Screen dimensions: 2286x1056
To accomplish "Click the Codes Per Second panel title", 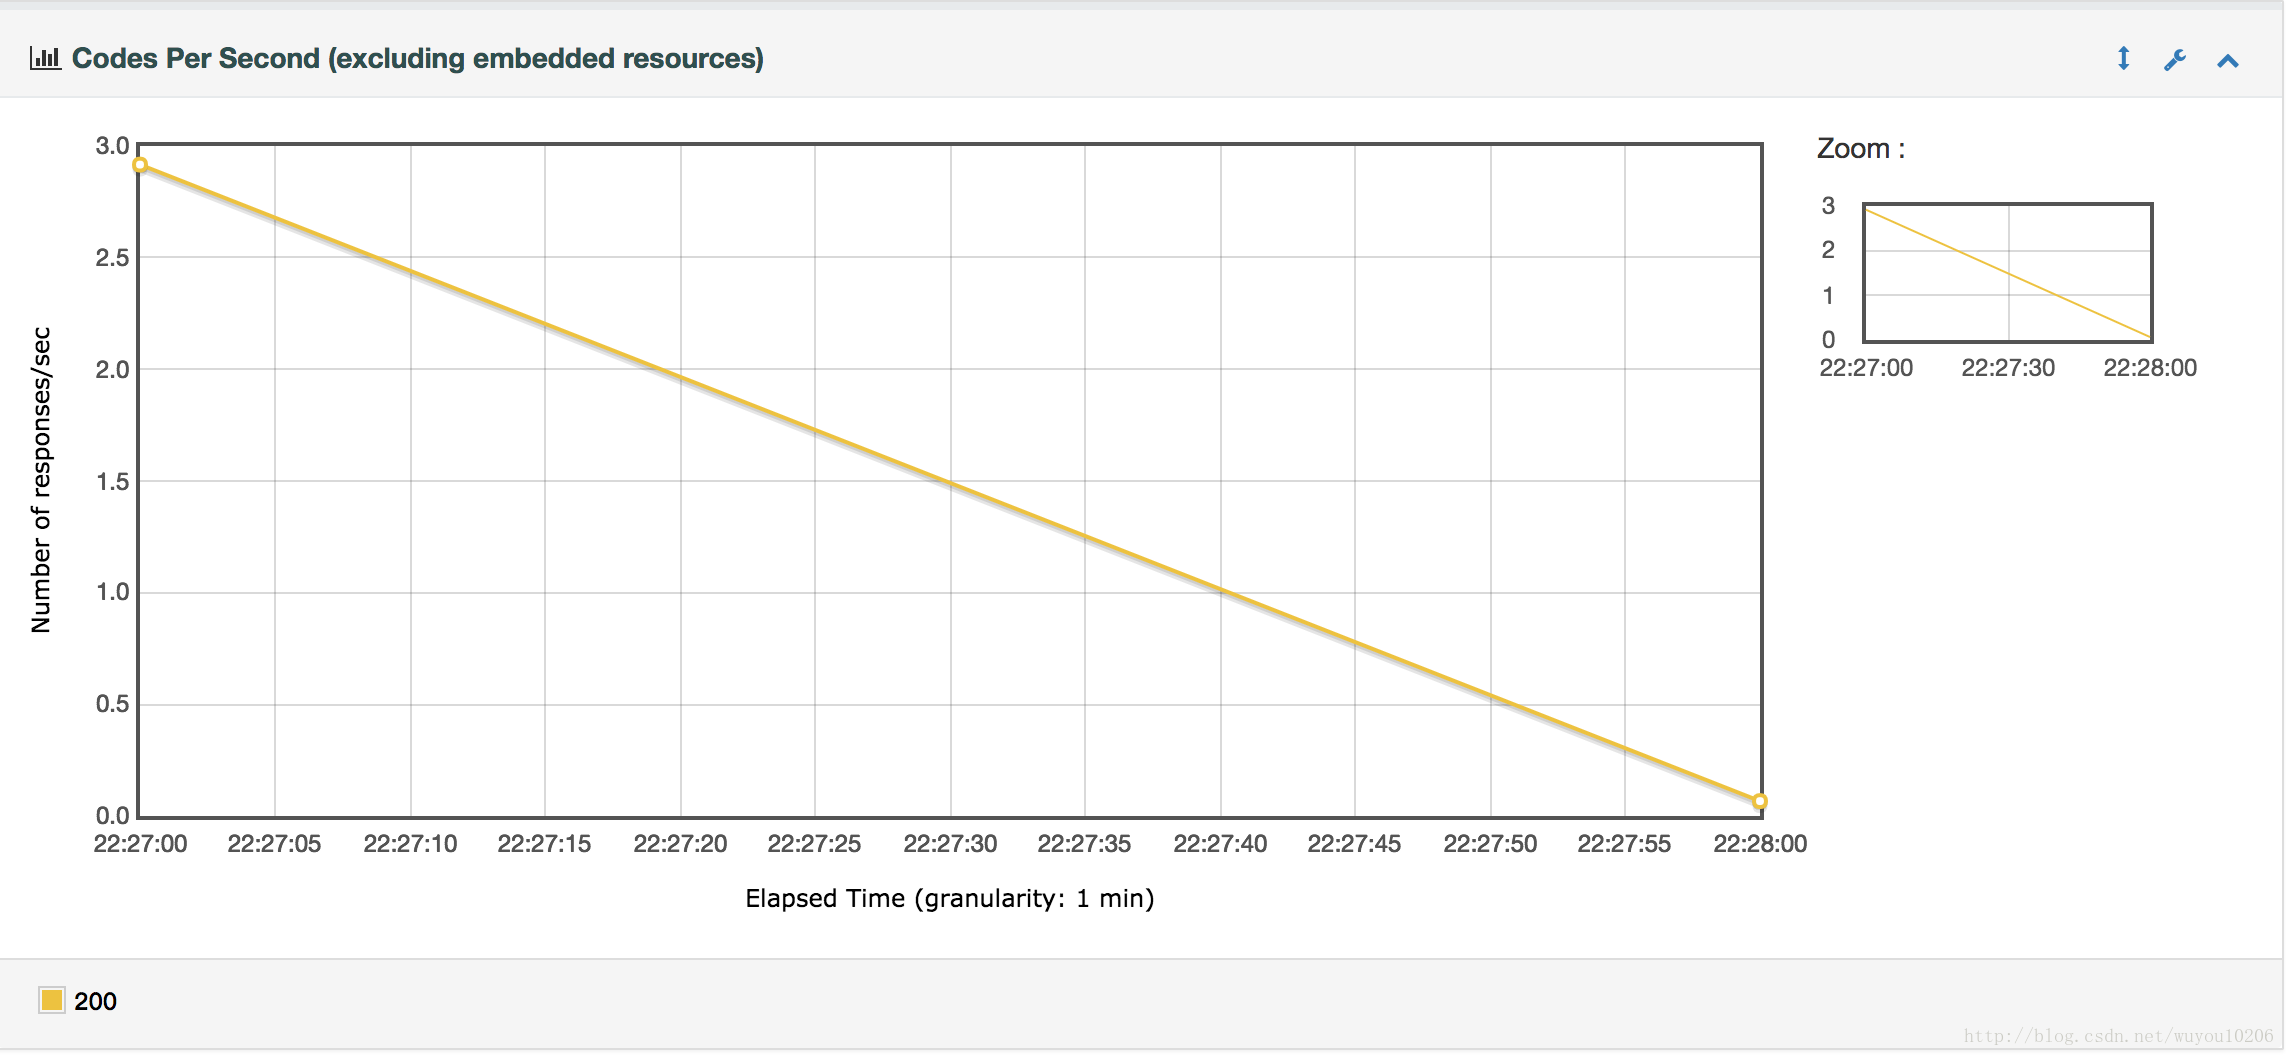I will 417,59.
